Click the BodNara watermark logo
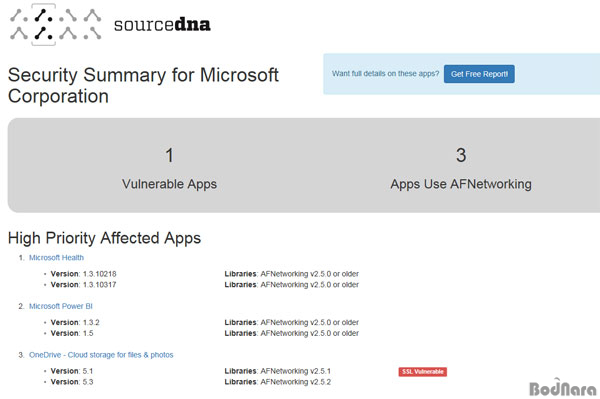 pos(563,387)
